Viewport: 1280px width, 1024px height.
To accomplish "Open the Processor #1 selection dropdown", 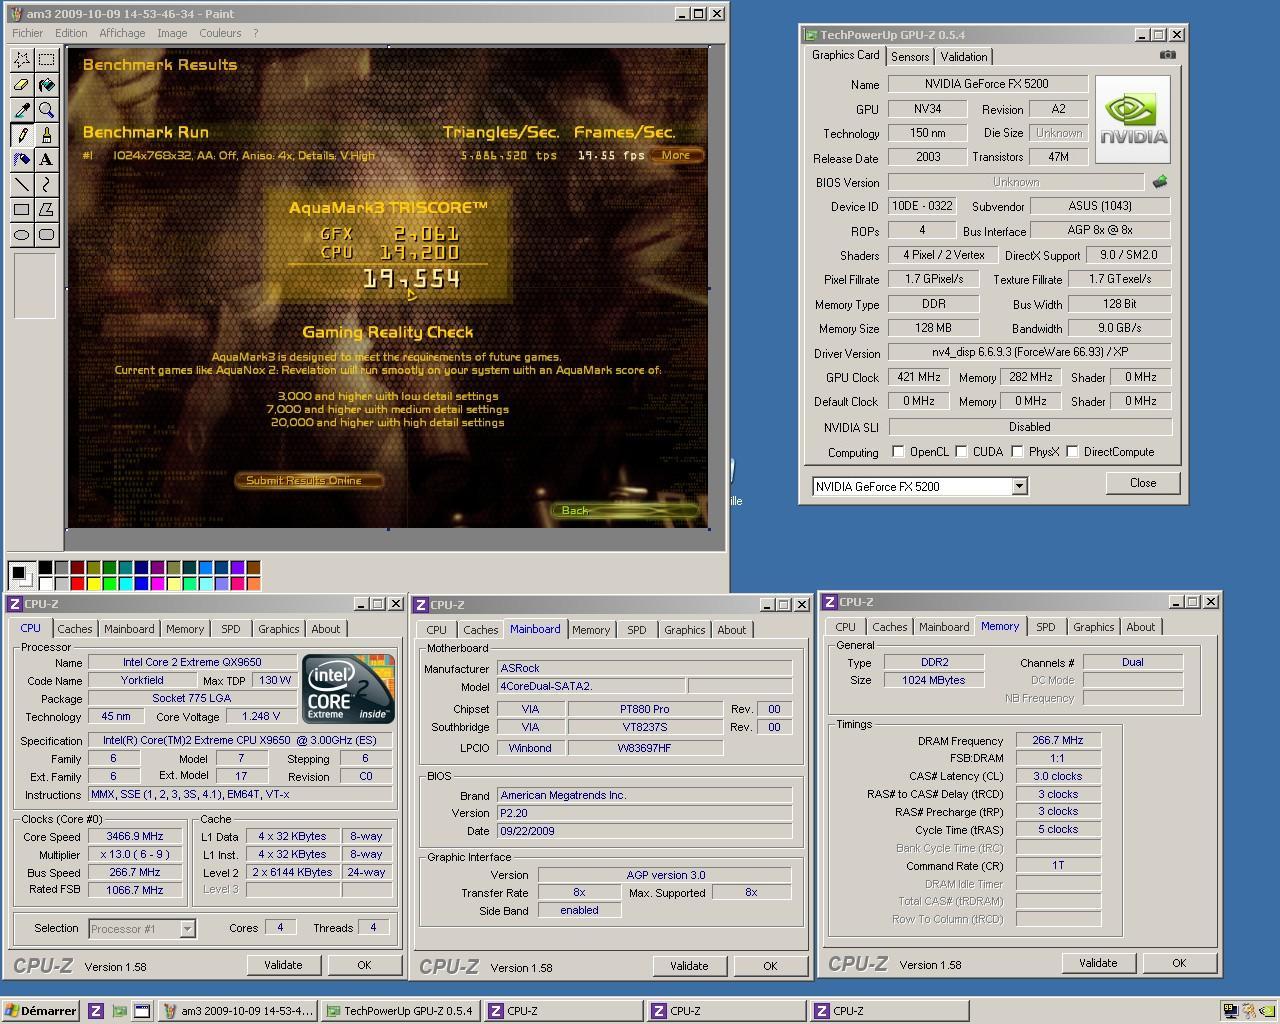I will (187, 929).
